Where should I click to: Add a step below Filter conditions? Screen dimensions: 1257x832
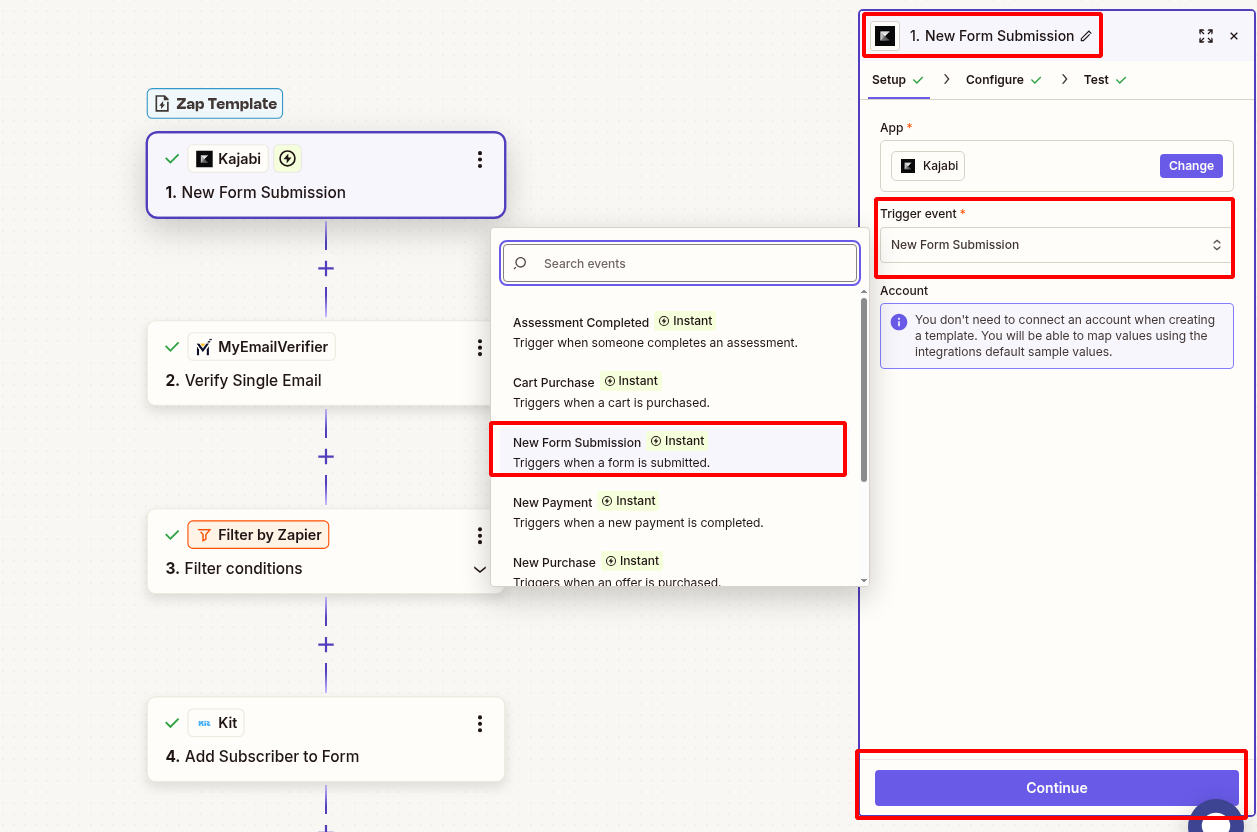326,644
